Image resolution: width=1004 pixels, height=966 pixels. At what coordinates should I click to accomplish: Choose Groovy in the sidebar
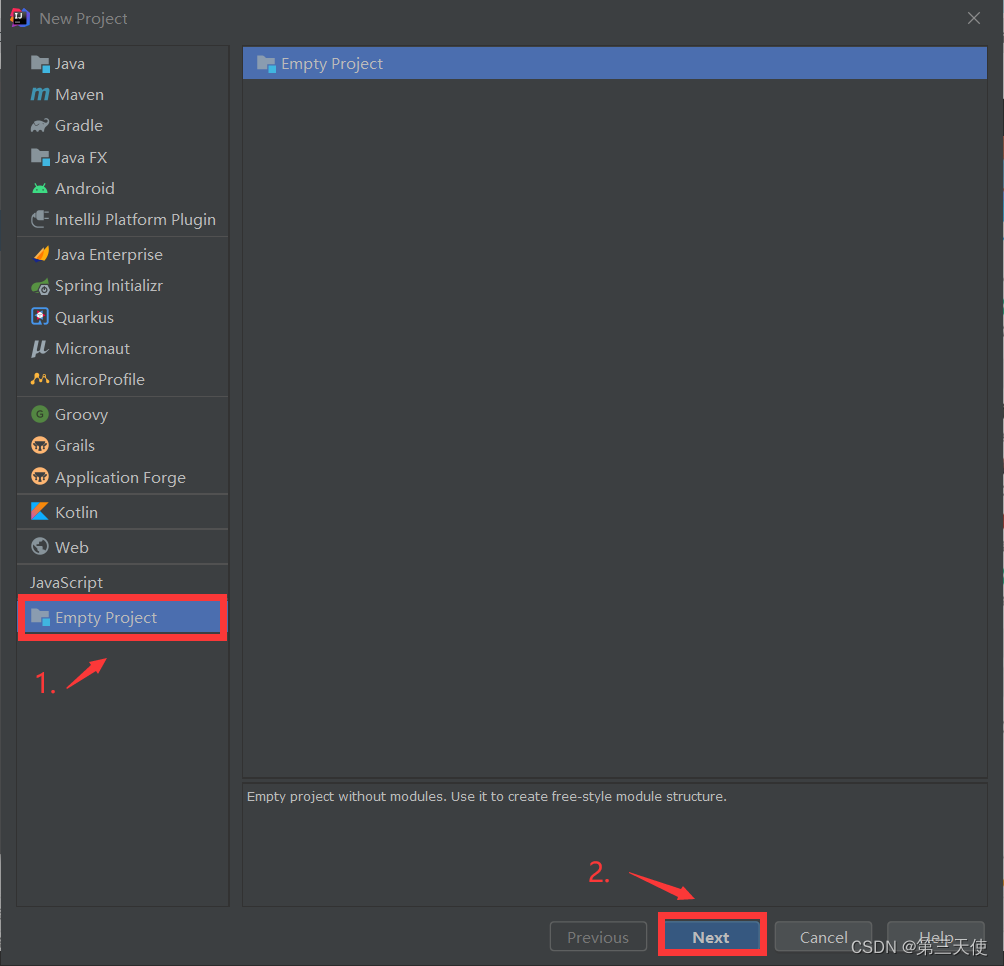coord(122,414)
